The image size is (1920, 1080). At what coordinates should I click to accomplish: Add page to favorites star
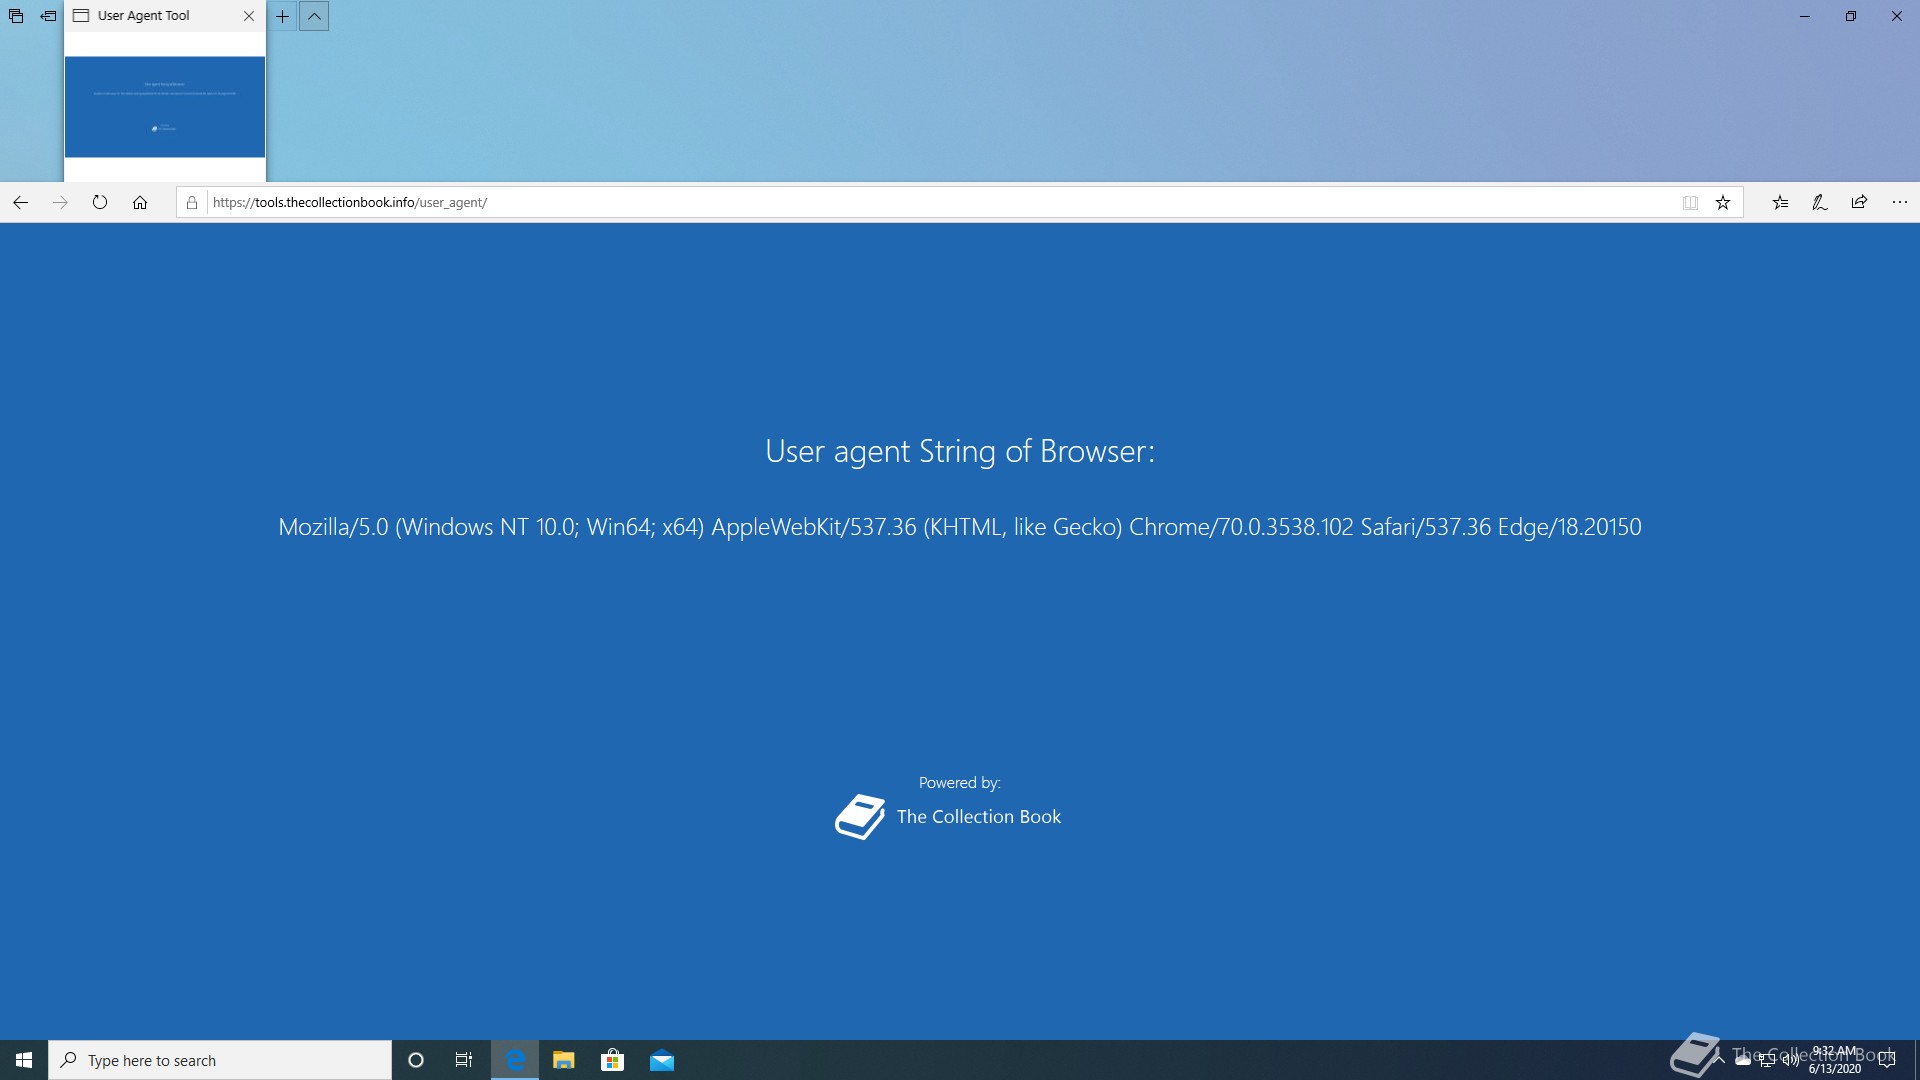point(1723,202)
